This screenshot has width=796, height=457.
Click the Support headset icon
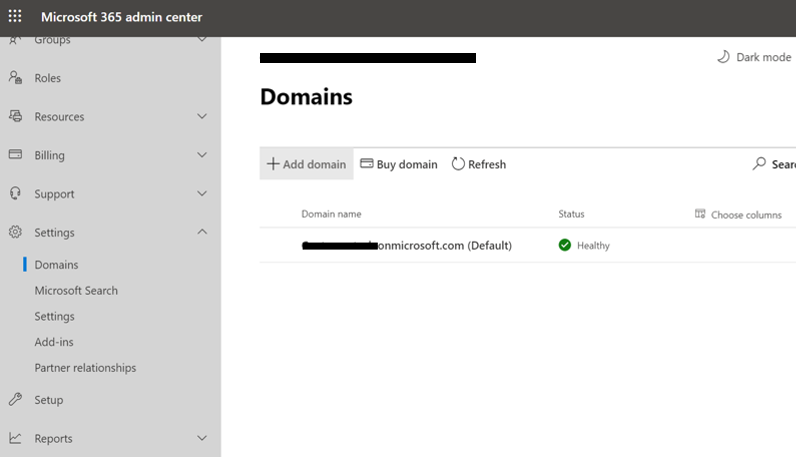tap(15, 194)
